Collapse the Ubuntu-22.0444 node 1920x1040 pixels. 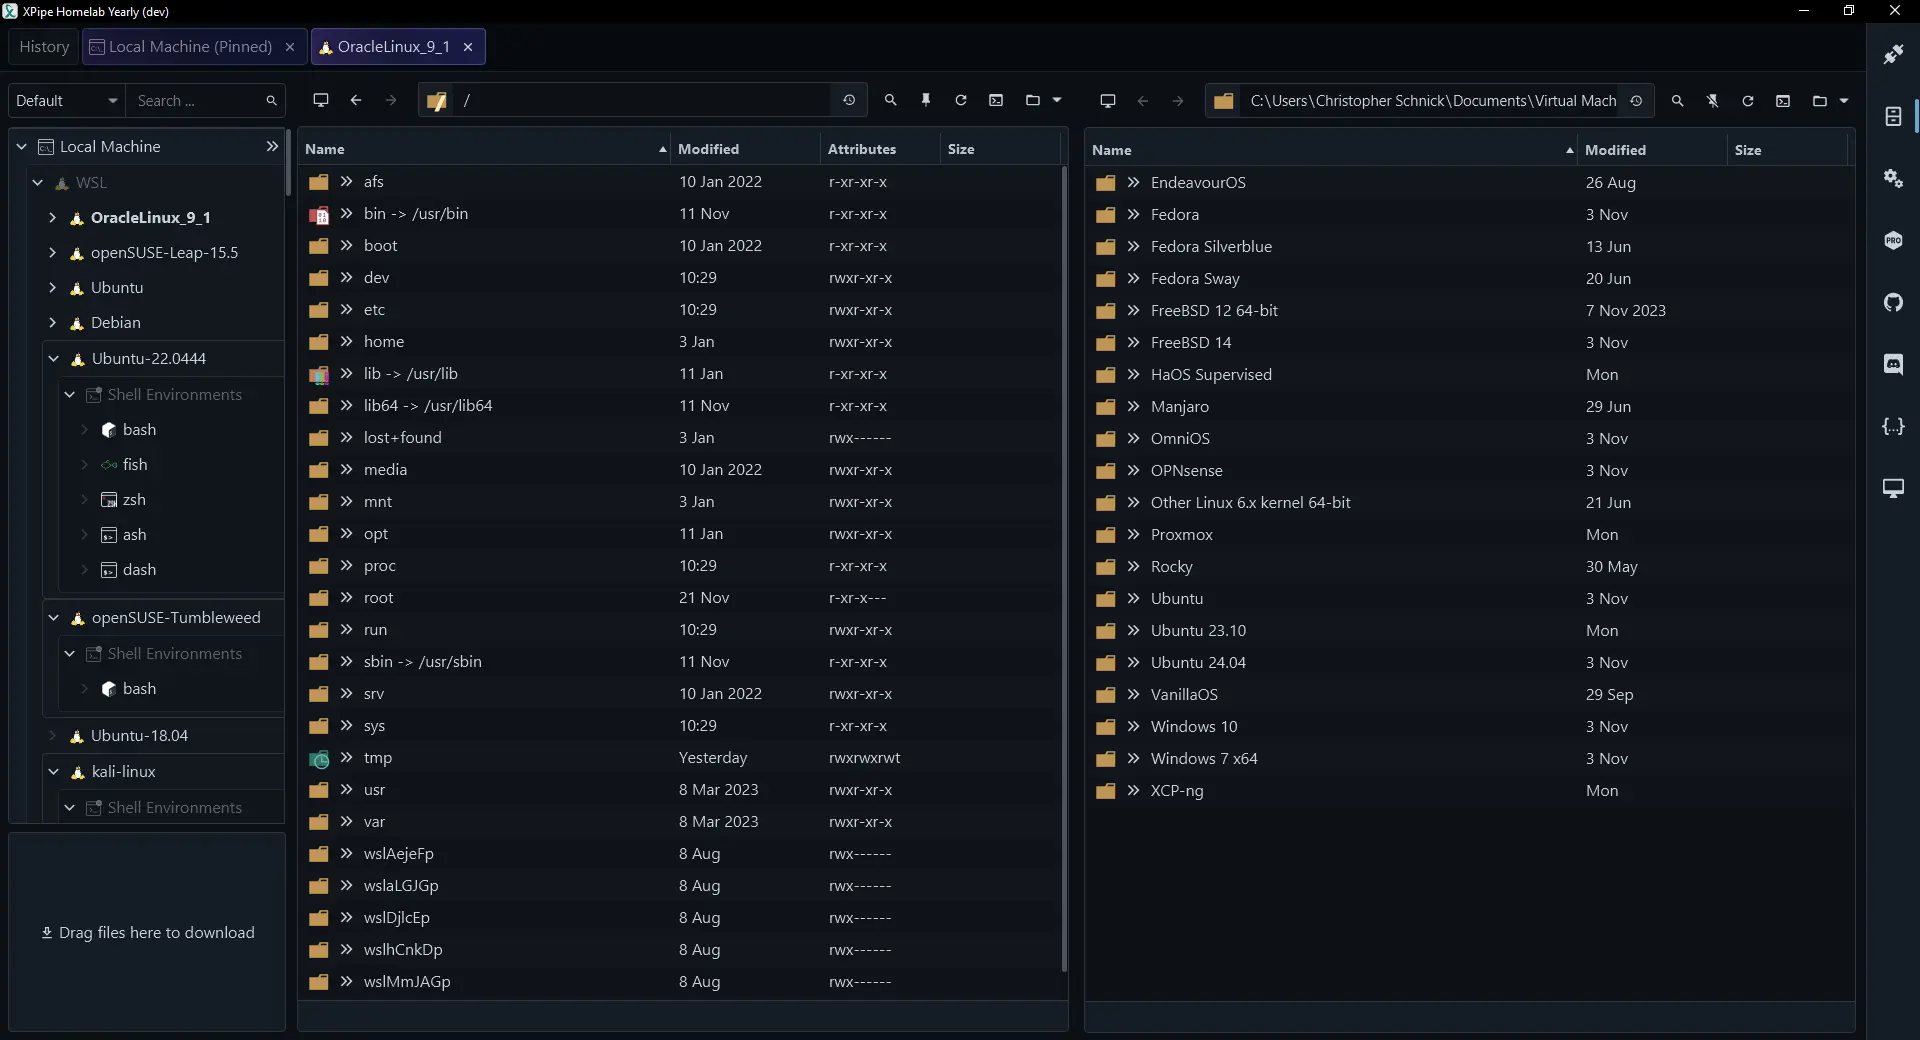point(54,358)
